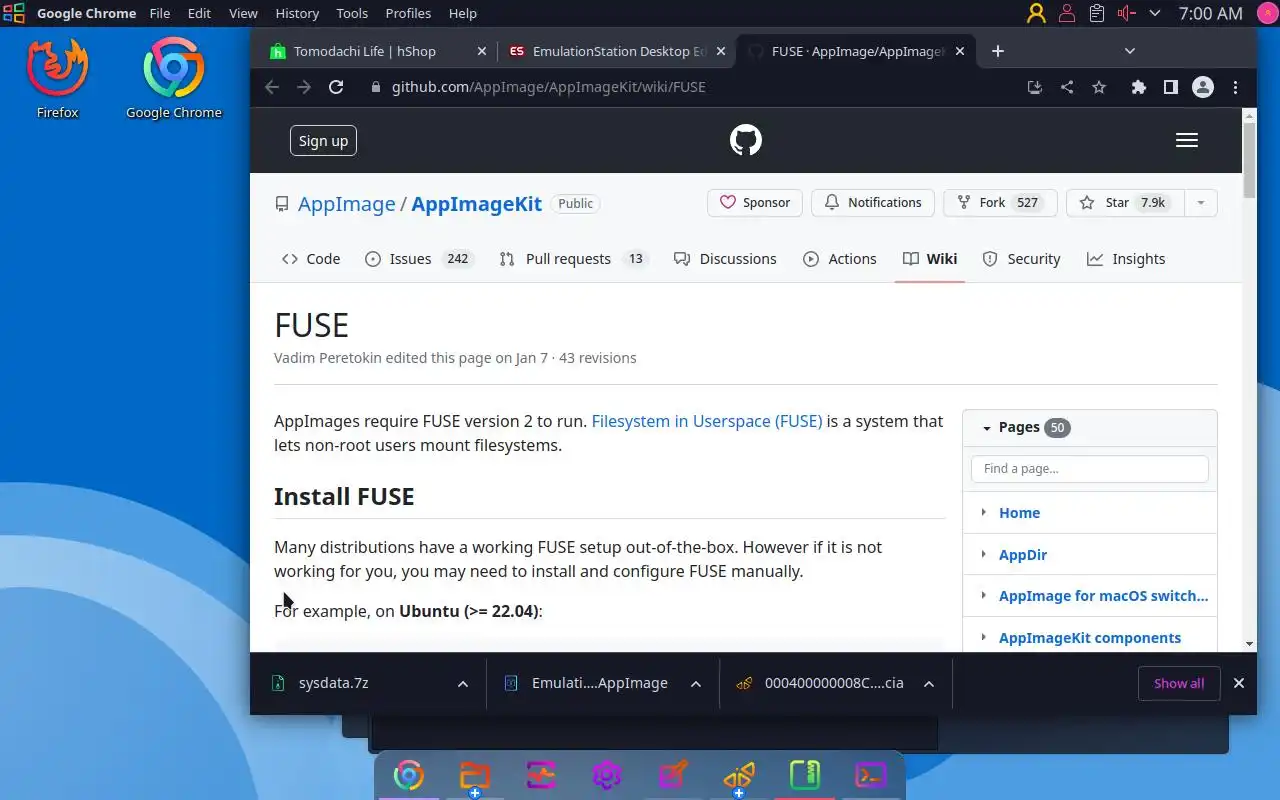
Task: Click the install app icon in address bar
Action: 1035,87
